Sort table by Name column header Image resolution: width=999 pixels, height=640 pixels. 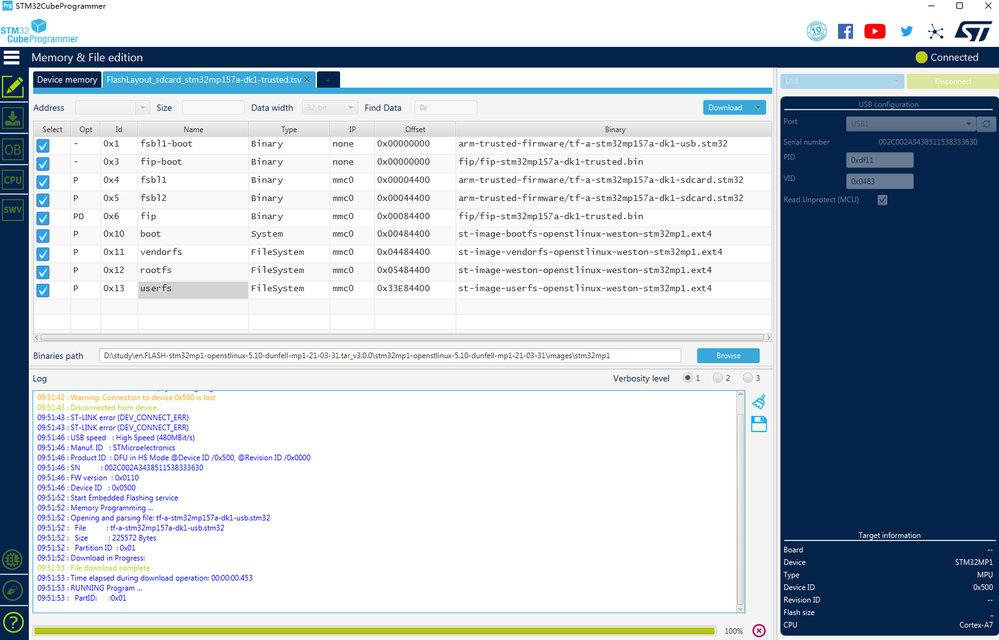[193, 129]
